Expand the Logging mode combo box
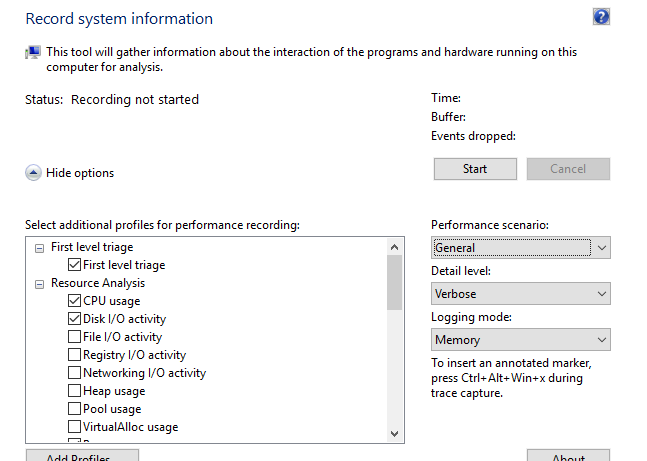Image resolution: width=647 pixels, height=461 pixels. click(x=520, y=340)
